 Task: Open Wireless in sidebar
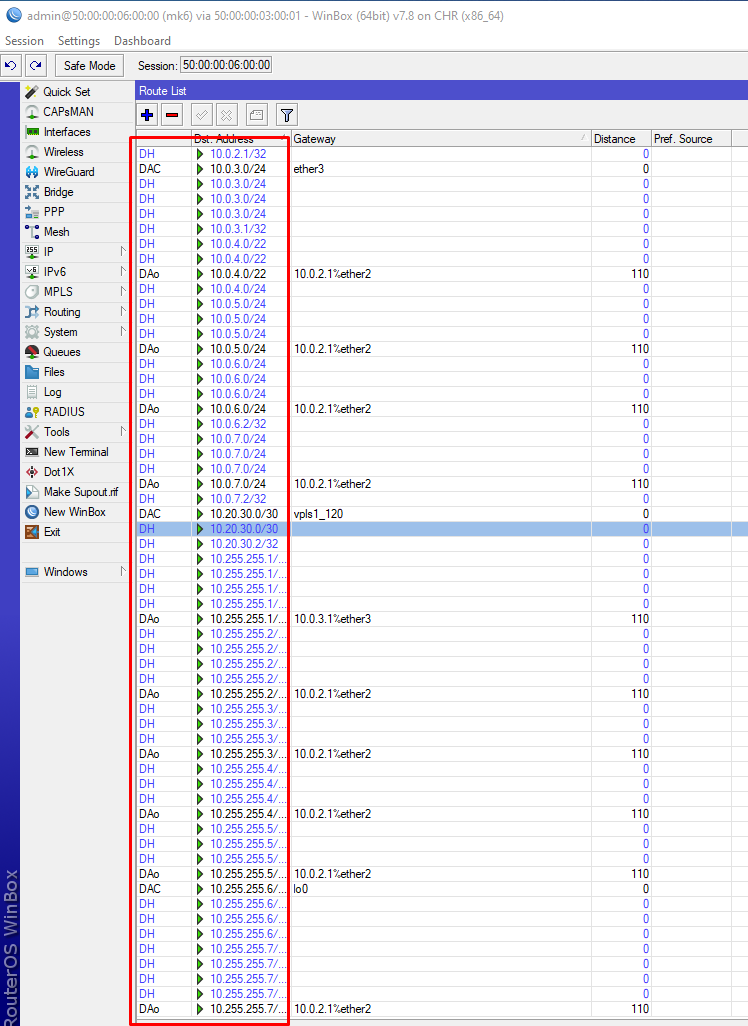point(75,152)
